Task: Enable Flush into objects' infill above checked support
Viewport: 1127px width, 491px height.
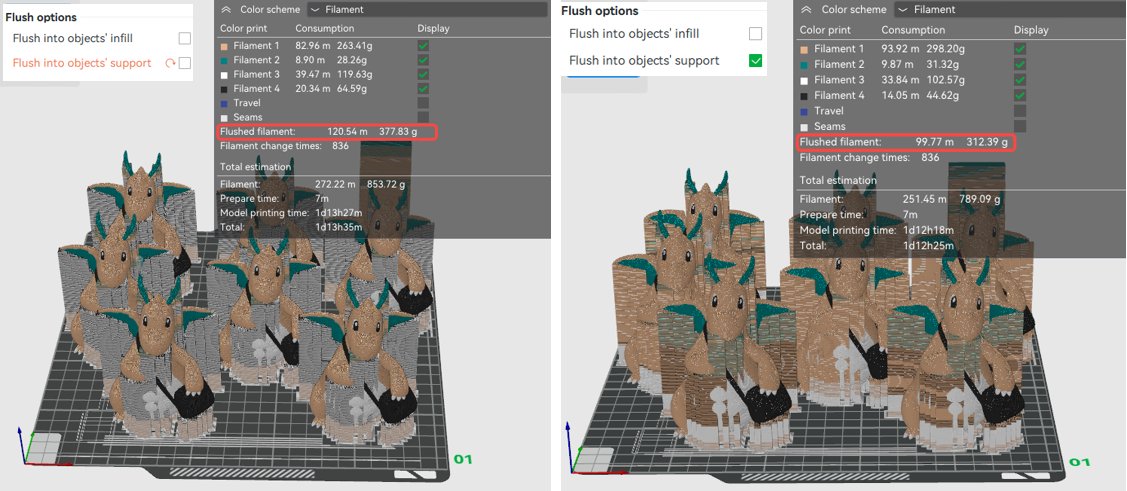Action: point(755,34)
